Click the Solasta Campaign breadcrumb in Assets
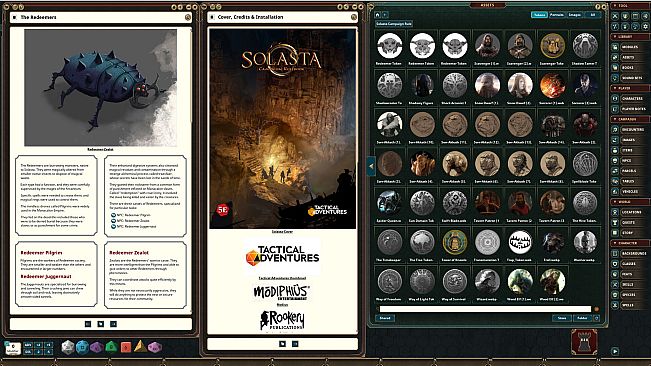 (393, 24)
